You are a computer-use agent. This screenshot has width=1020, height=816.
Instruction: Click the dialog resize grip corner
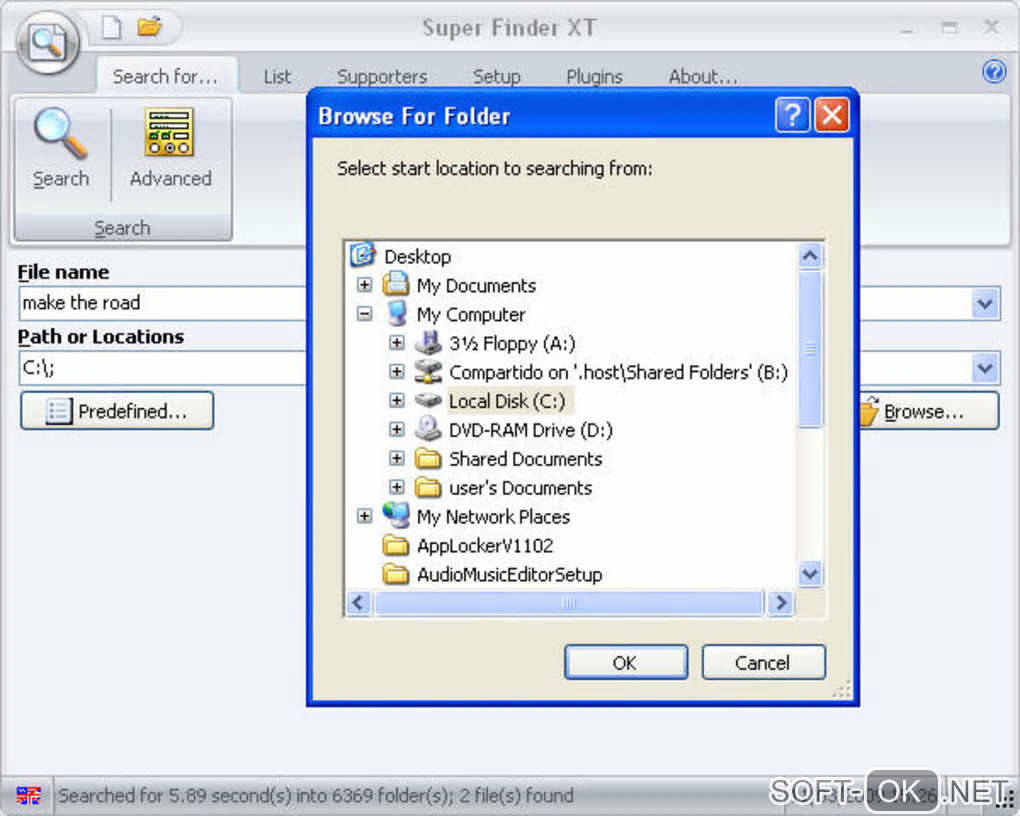pos(842,689)
